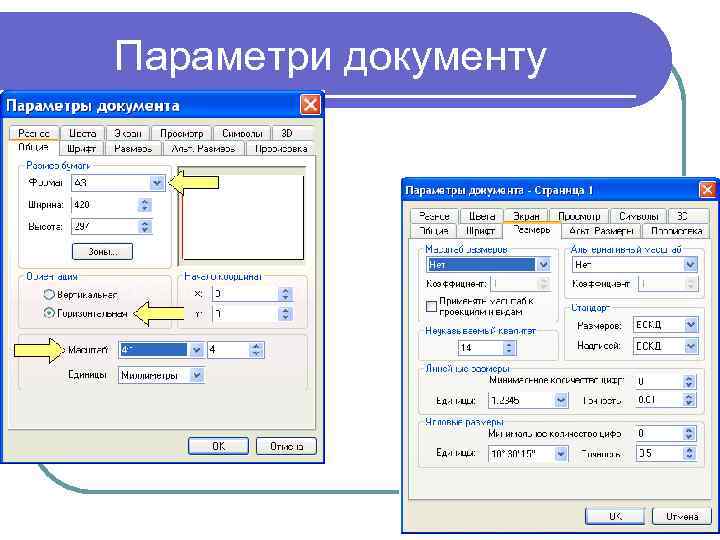The width and height of the screenshot is (720, 540).
Task: Select Размеры tab in left dialog
Action: [133, 148]
